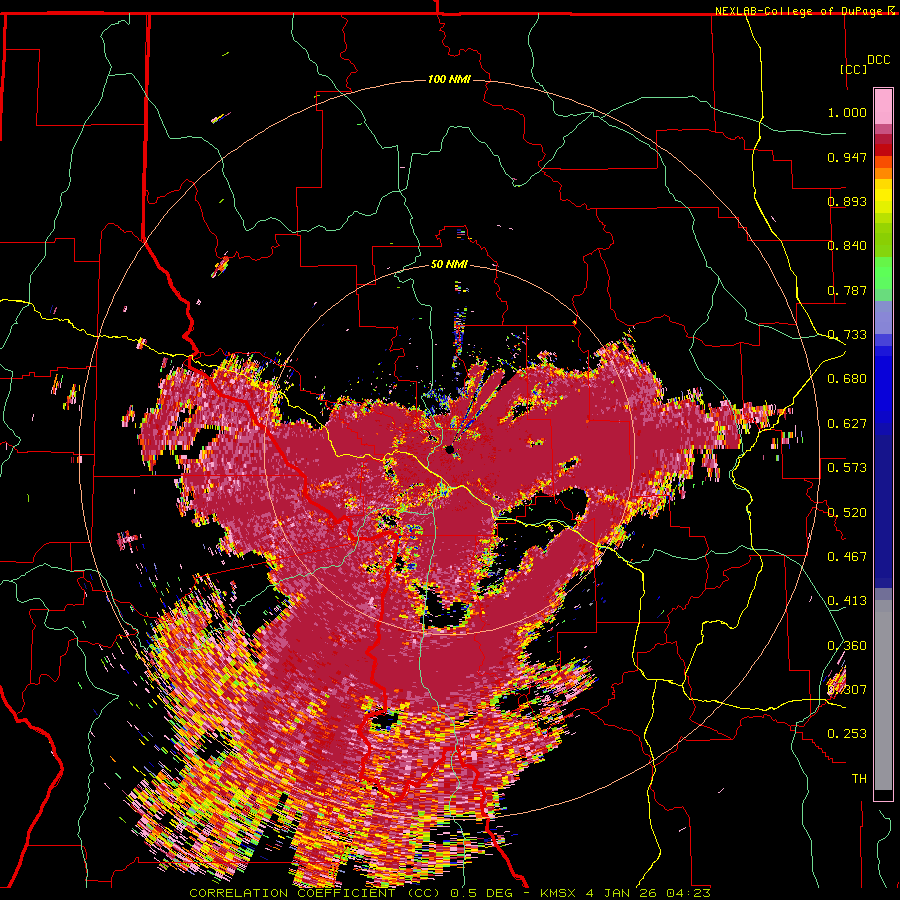Click the 0.253 legend value
Image resolution: width=900 pixels, height=900 pixels.
point(847,734)
